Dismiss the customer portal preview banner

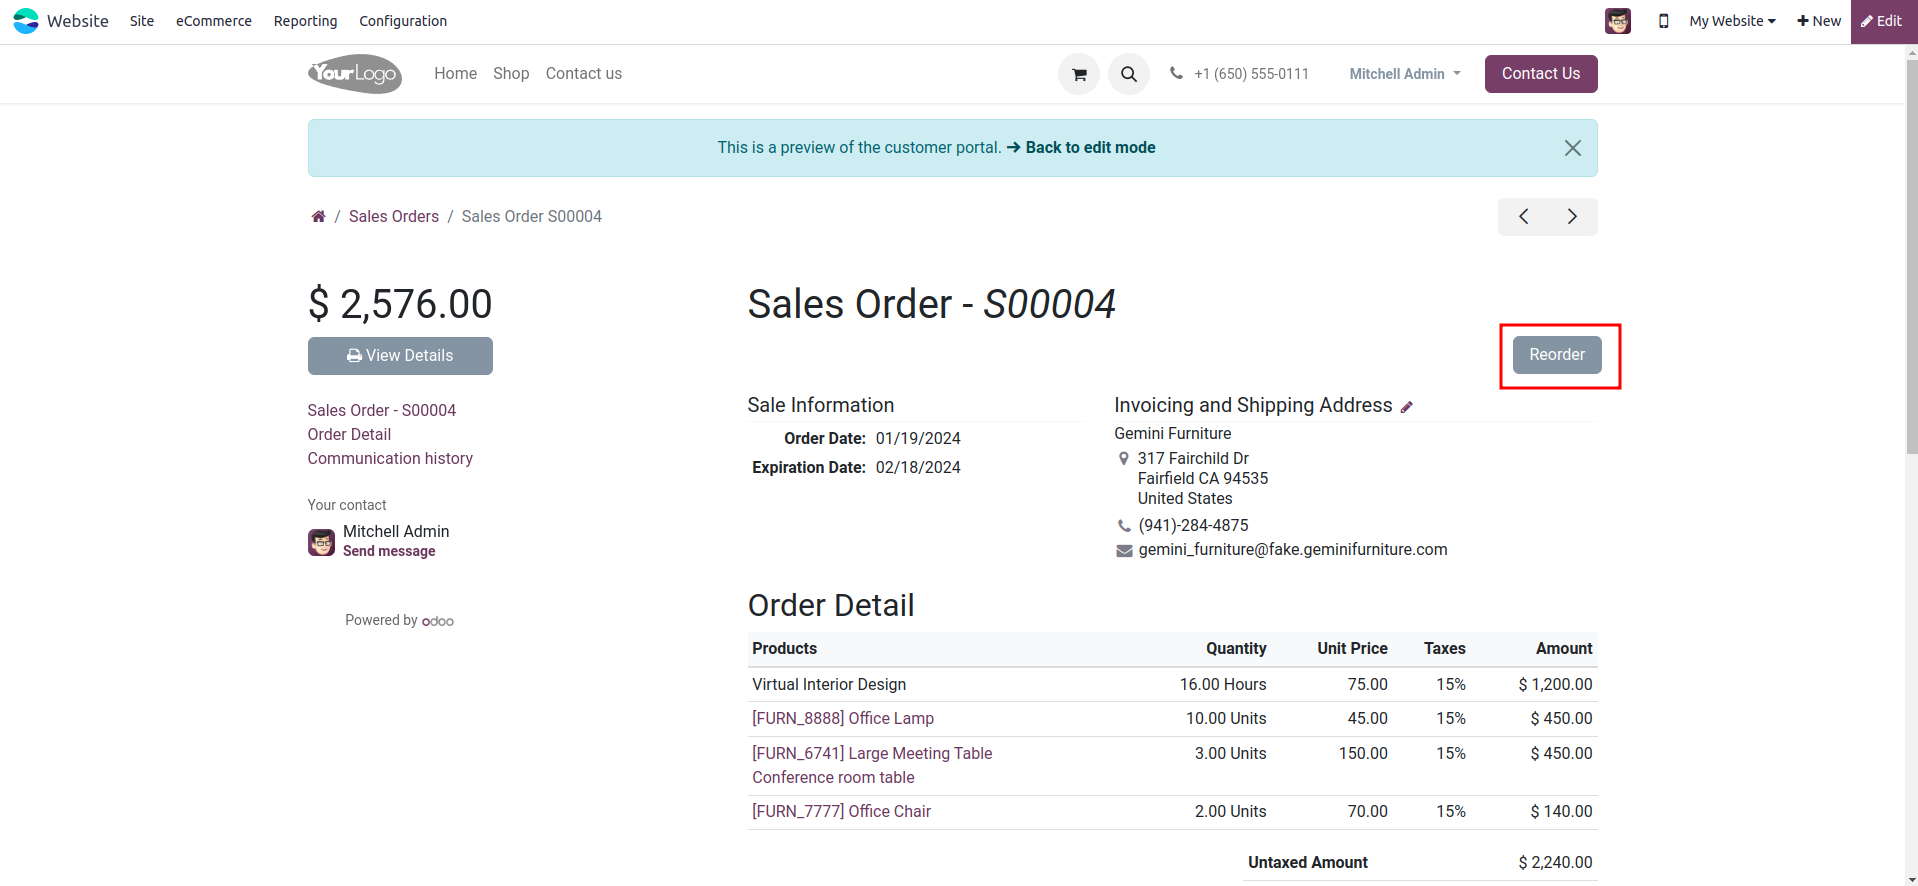click(1572, 148)
